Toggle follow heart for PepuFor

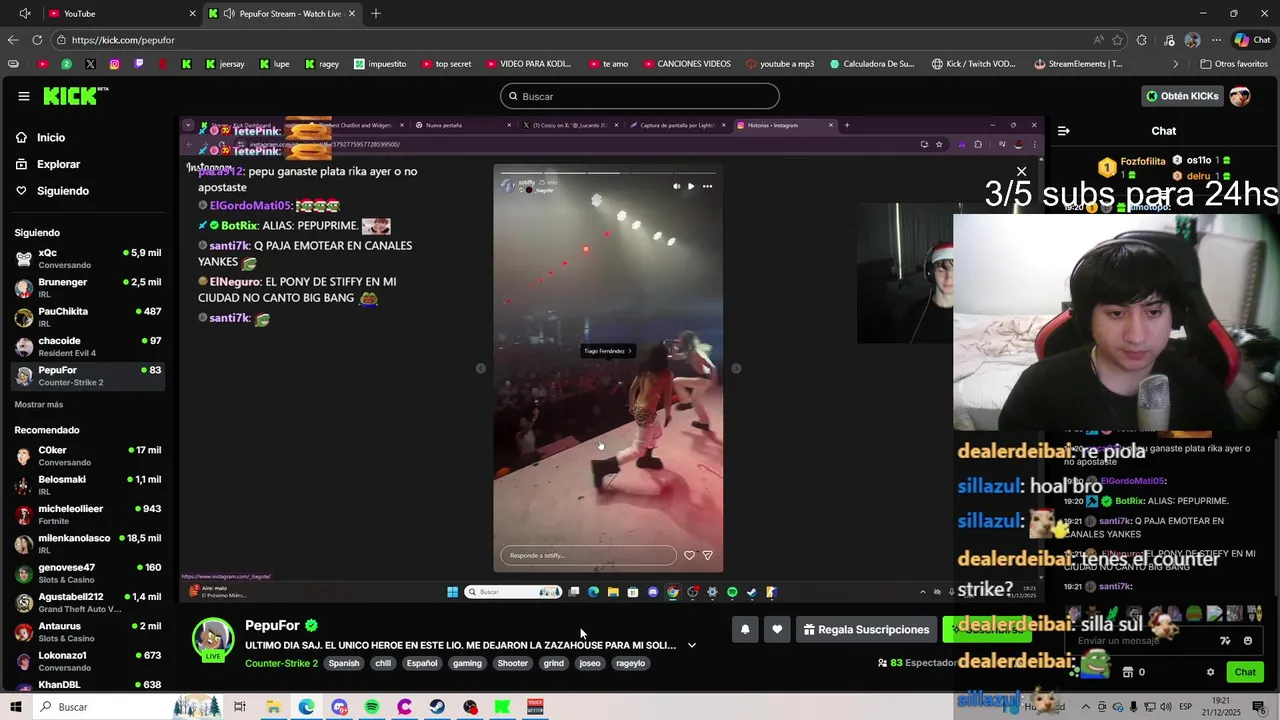point(777,629)
